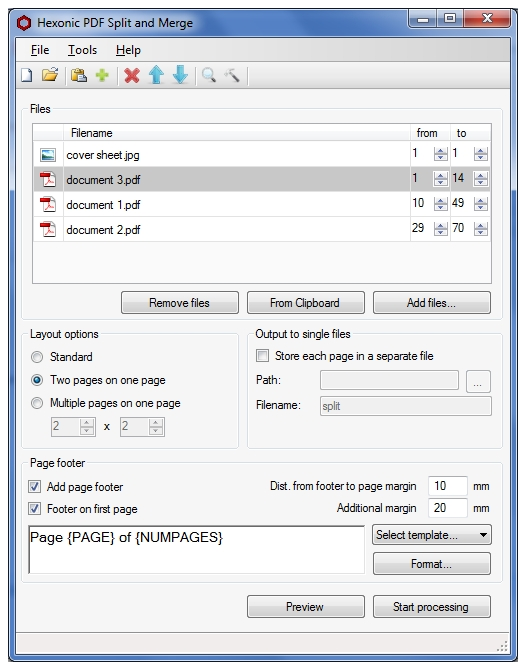Click the PDF icon of document 3.pdf
This screenshot has width=523, height=669.
[x=48, y=179]
